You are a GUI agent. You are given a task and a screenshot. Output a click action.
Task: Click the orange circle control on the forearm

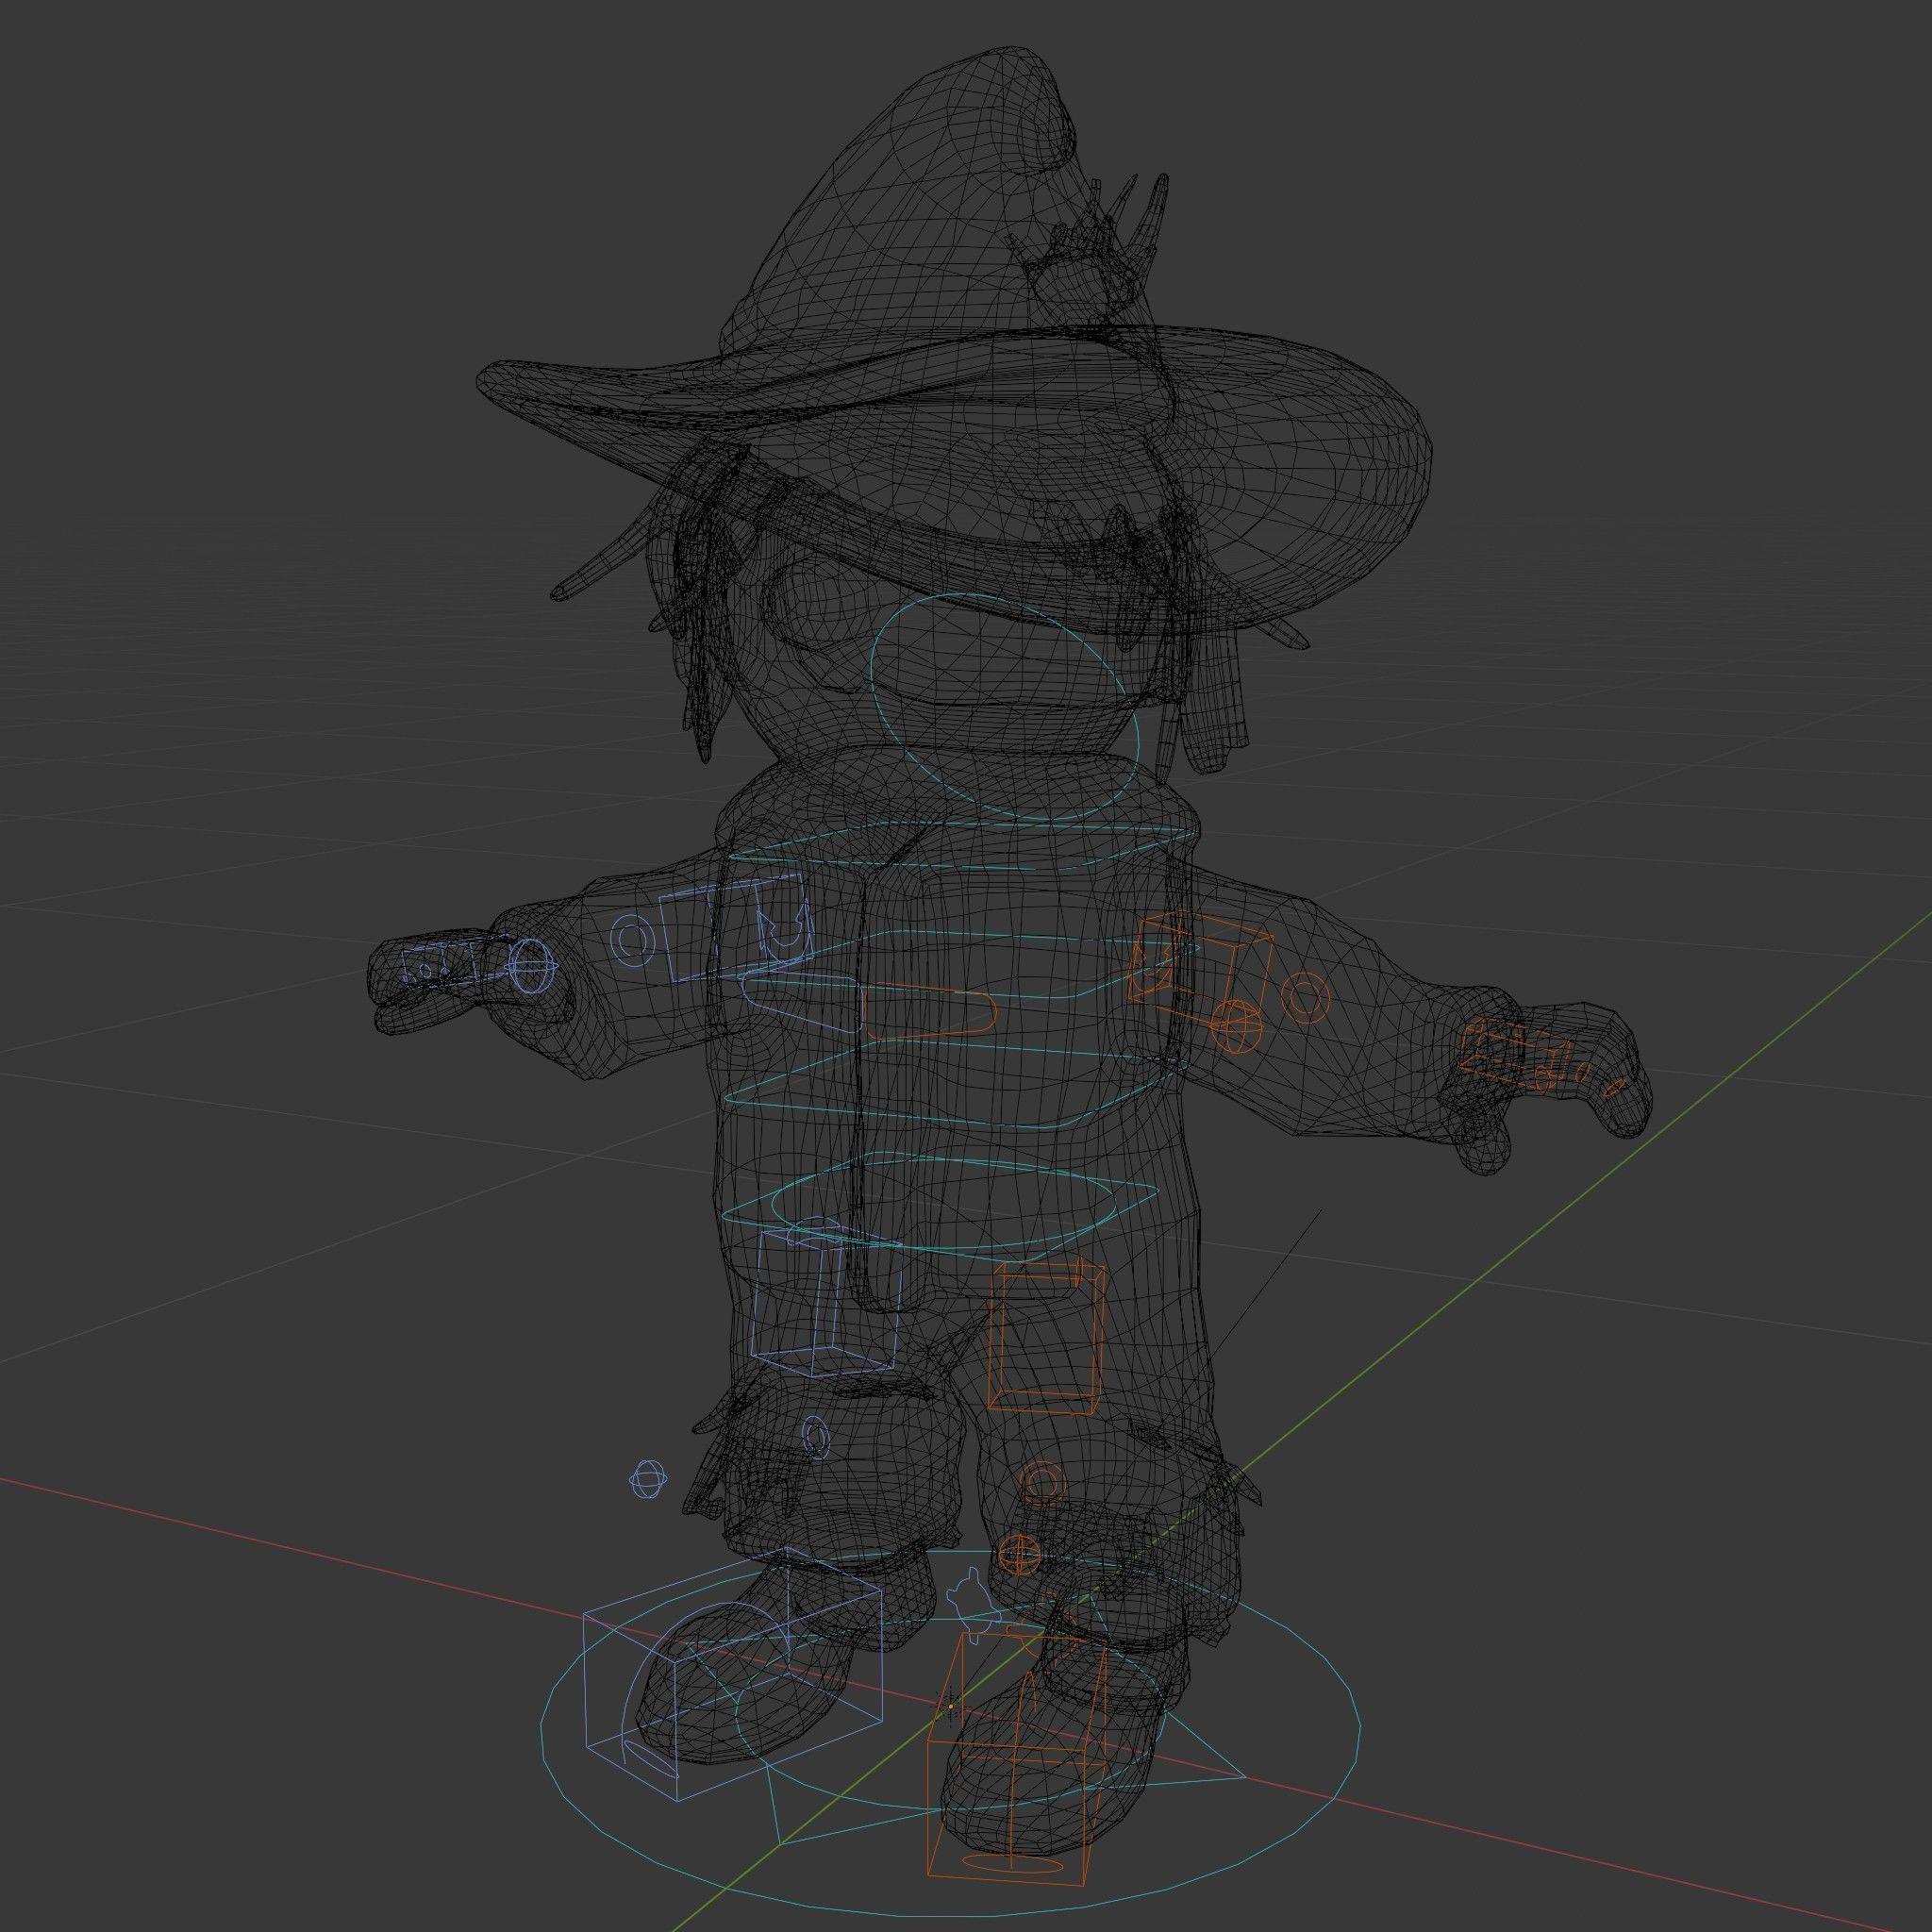1305,998
